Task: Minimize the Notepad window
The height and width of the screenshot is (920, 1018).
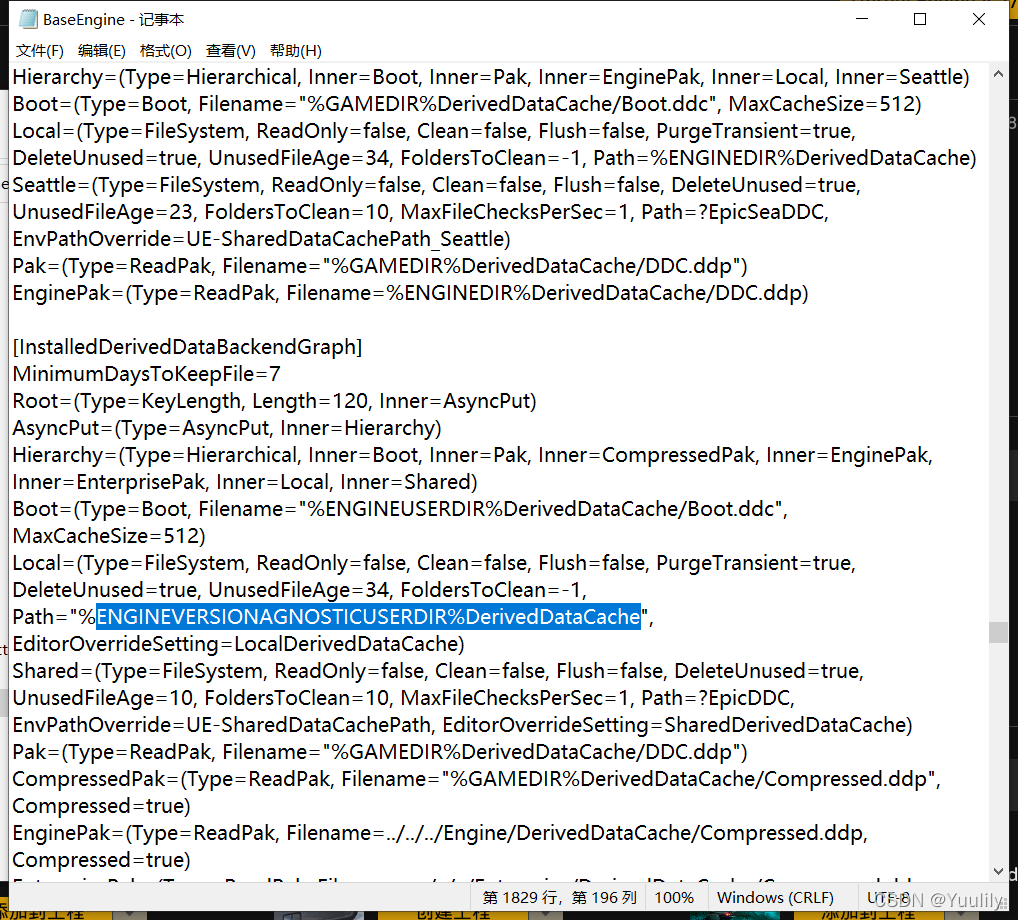Action: [862, 18]
